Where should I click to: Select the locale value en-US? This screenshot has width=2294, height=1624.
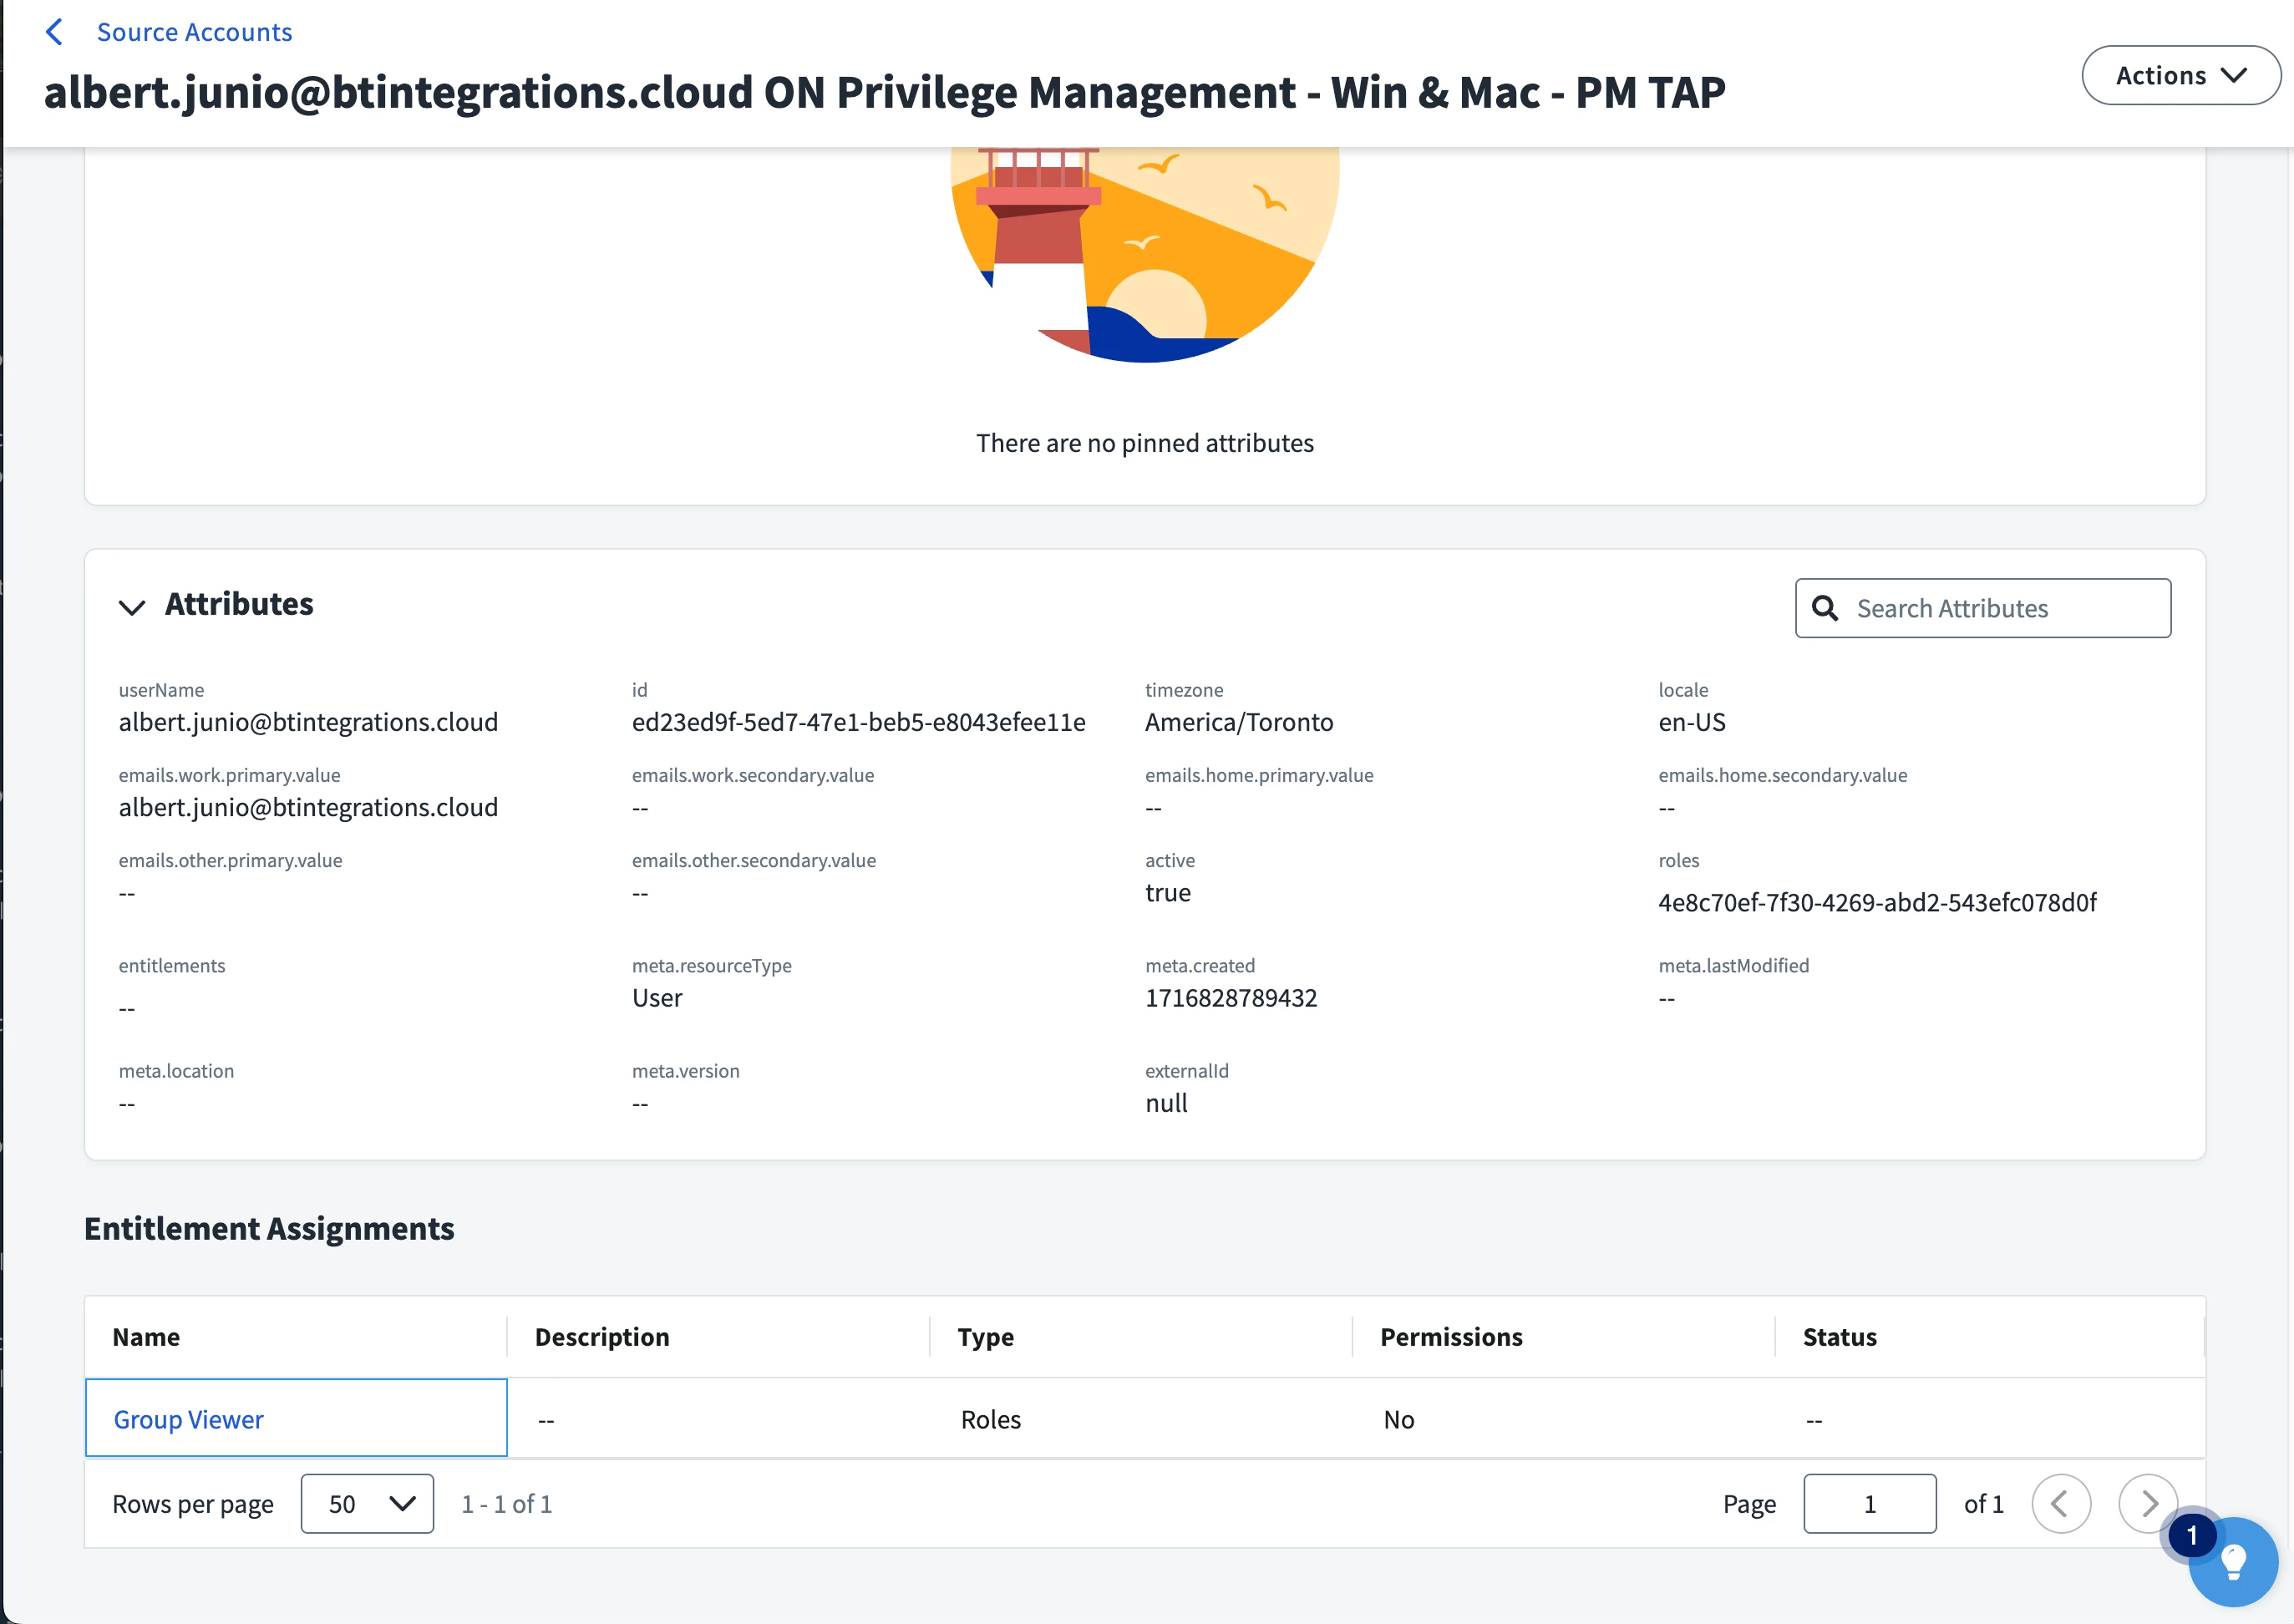[1691, 722]
